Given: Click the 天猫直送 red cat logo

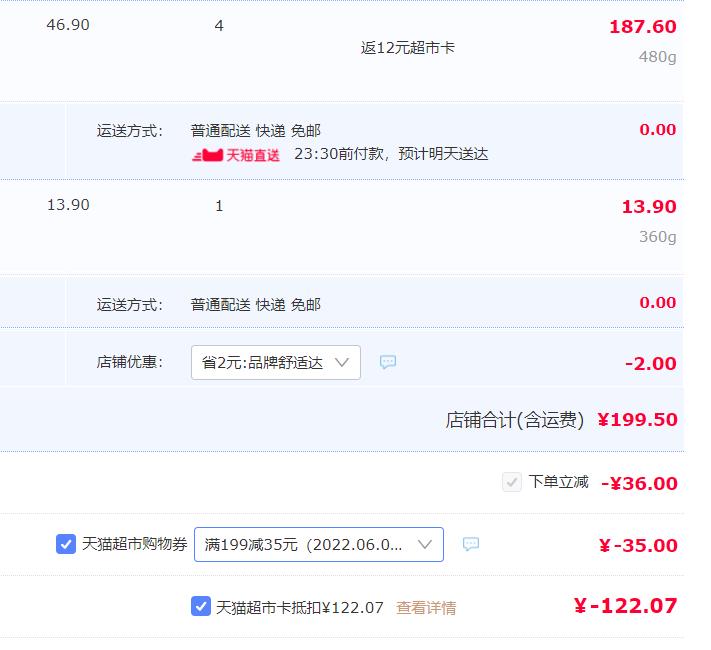Looking at the screenshot, I should (208, 155).
